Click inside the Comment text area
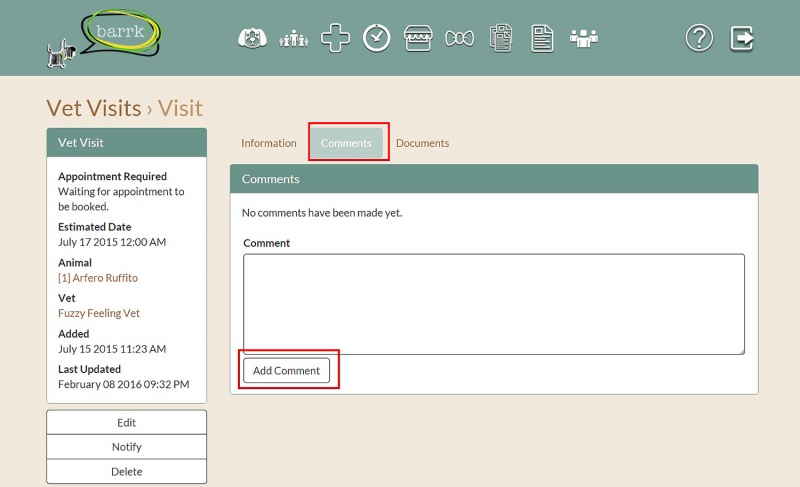The height and width of the screenshot is (487, 800). 494,304
